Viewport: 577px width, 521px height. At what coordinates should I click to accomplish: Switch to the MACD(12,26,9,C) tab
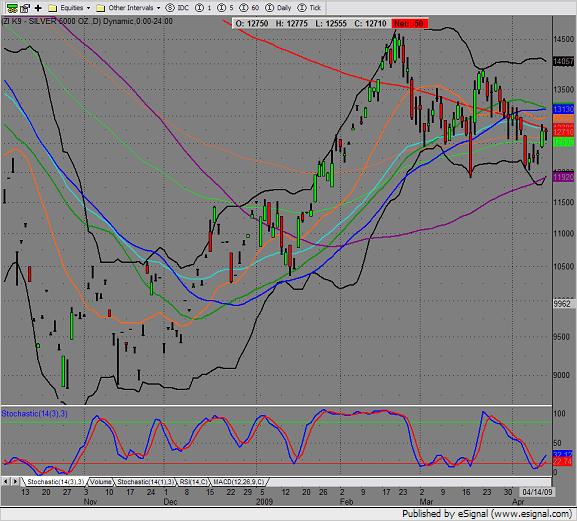pyautogui.click(x=239, y=482)
